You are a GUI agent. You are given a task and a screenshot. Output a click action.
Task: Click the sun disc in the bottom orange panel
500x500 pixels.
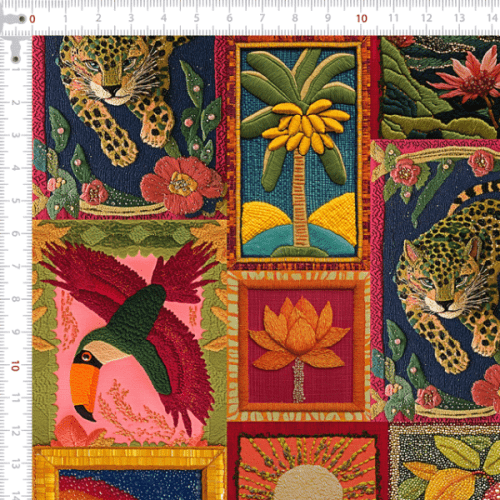pos(308,483)
